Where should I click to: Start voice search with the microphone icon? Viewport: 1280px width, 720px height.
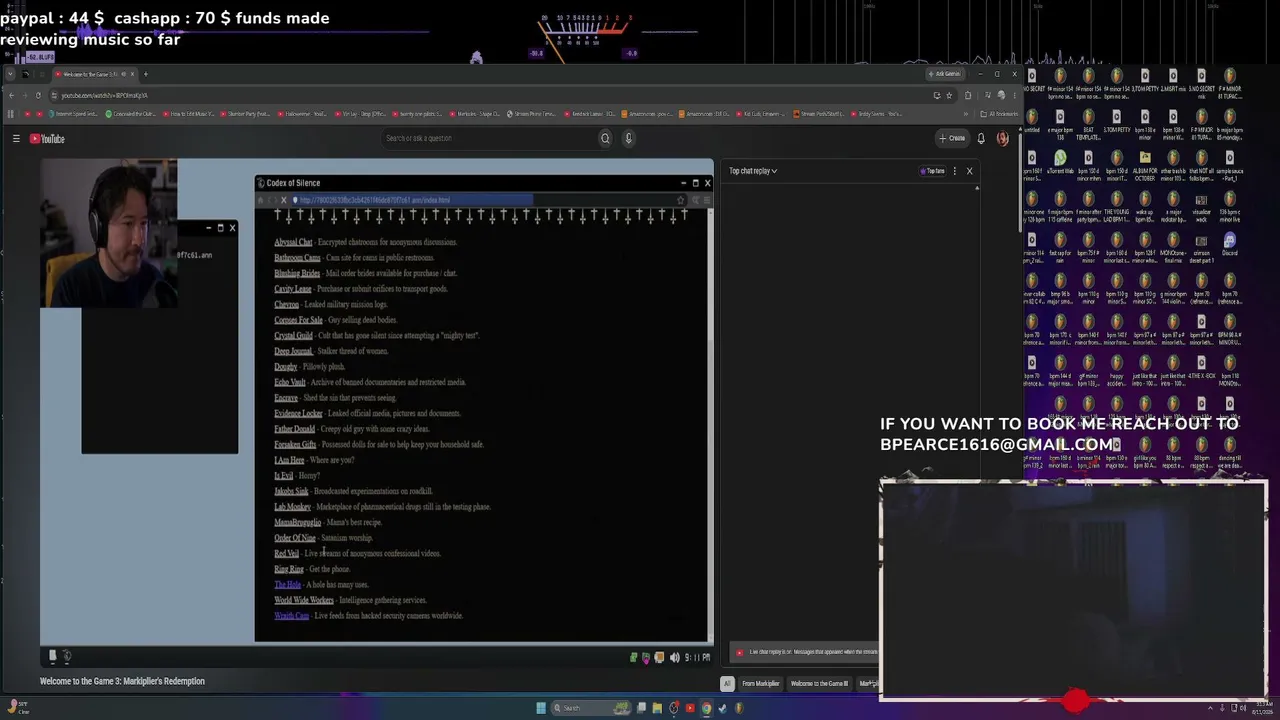pos(629,138)
